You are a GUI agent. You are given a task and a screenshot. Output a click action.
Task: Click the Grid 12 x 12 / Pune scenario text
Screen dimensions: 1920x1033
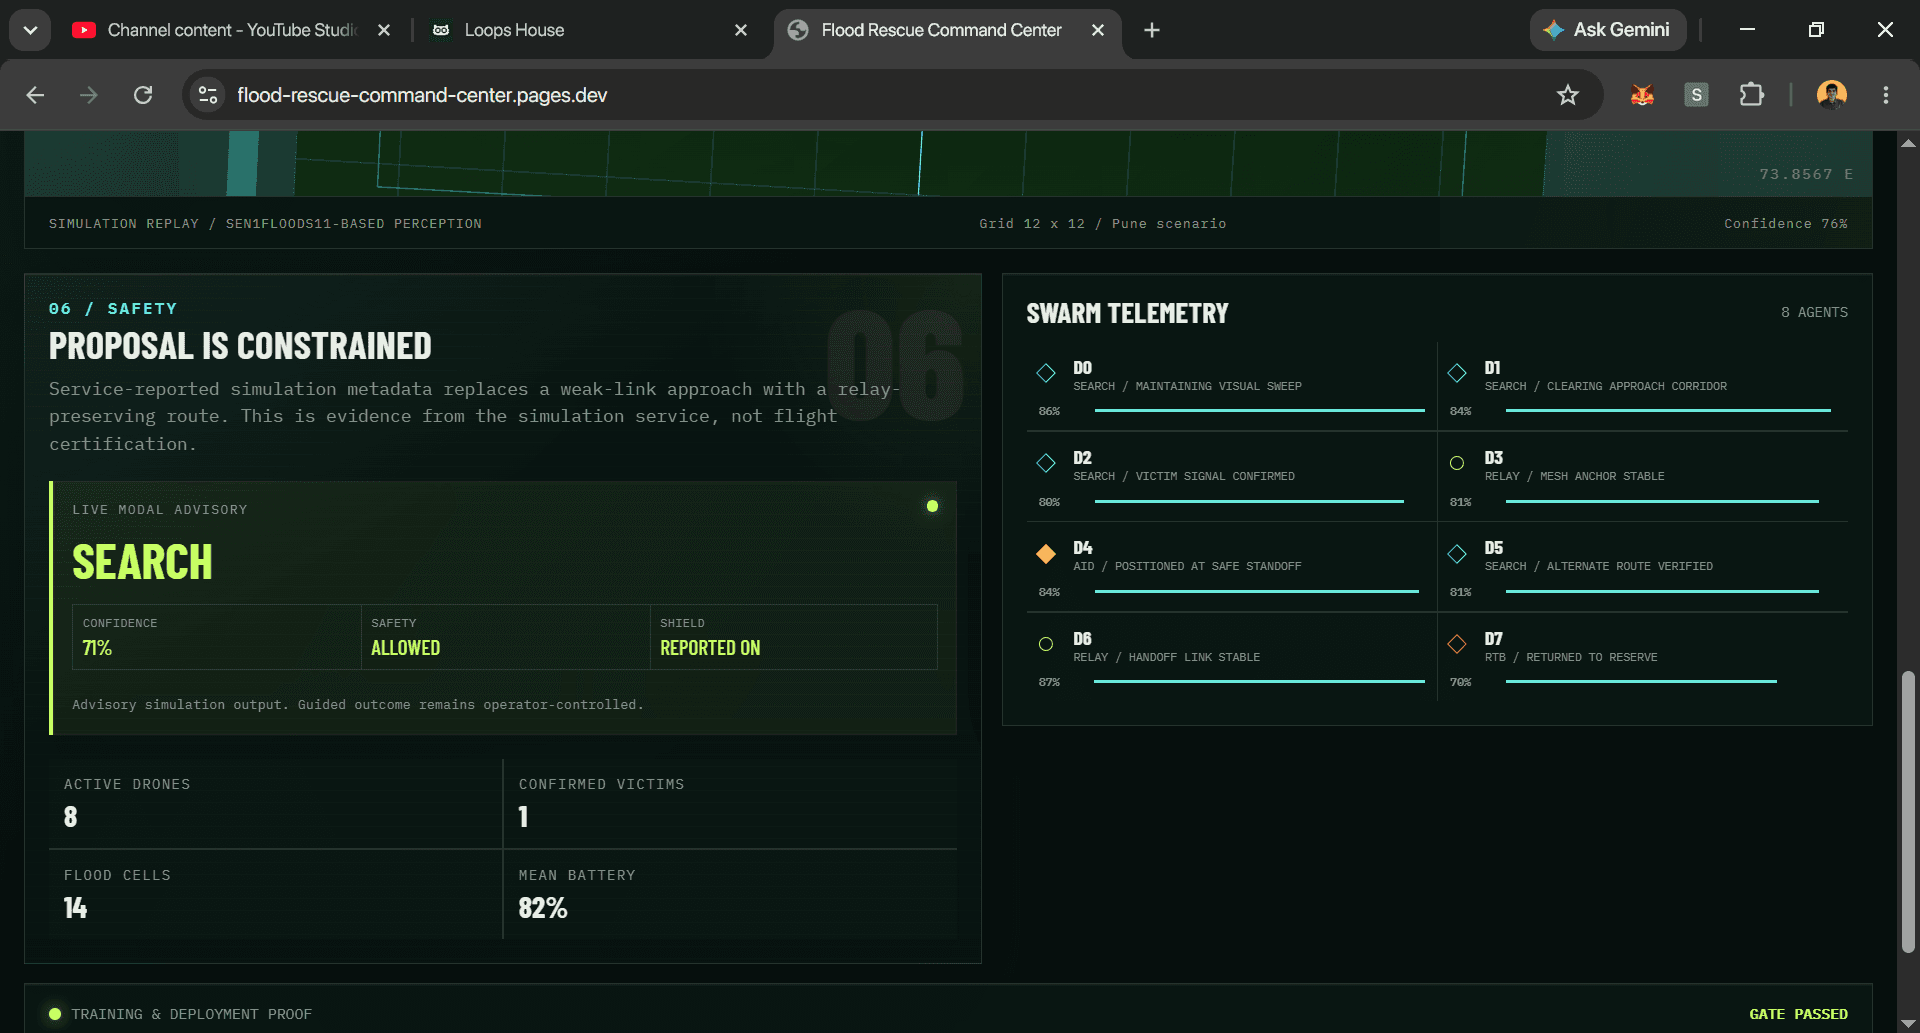(1102, 223)
